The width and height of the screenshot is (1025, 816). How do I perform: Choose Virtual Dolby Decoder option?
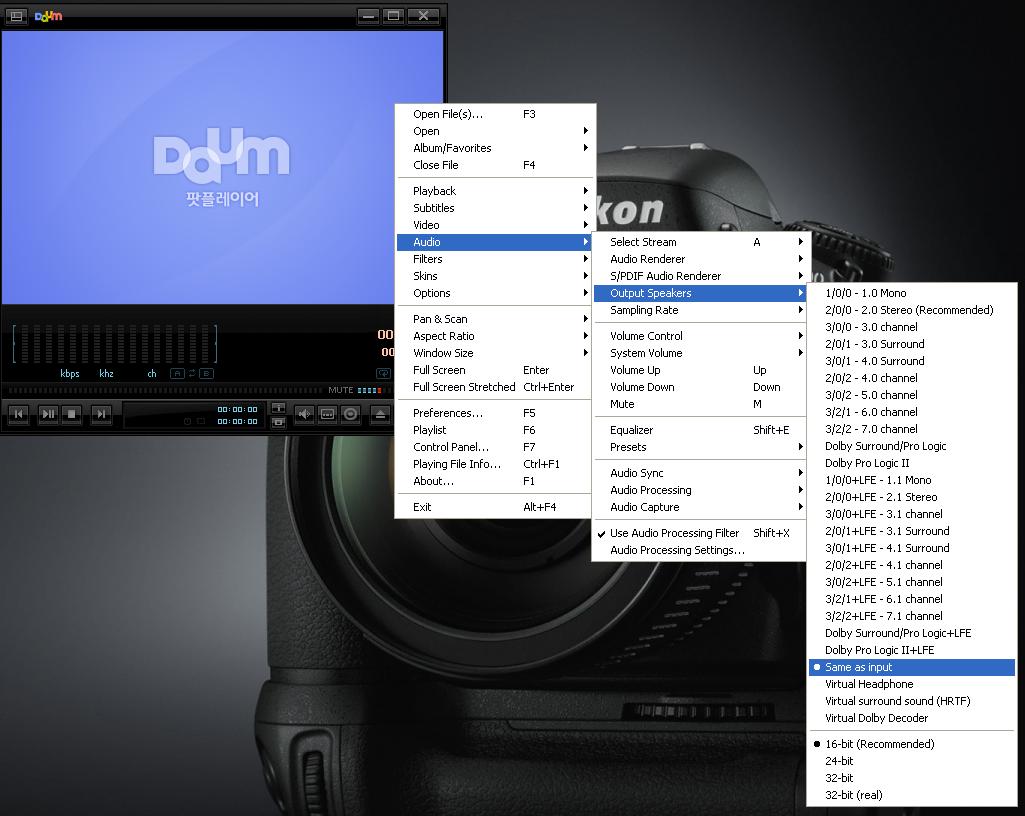912,718
